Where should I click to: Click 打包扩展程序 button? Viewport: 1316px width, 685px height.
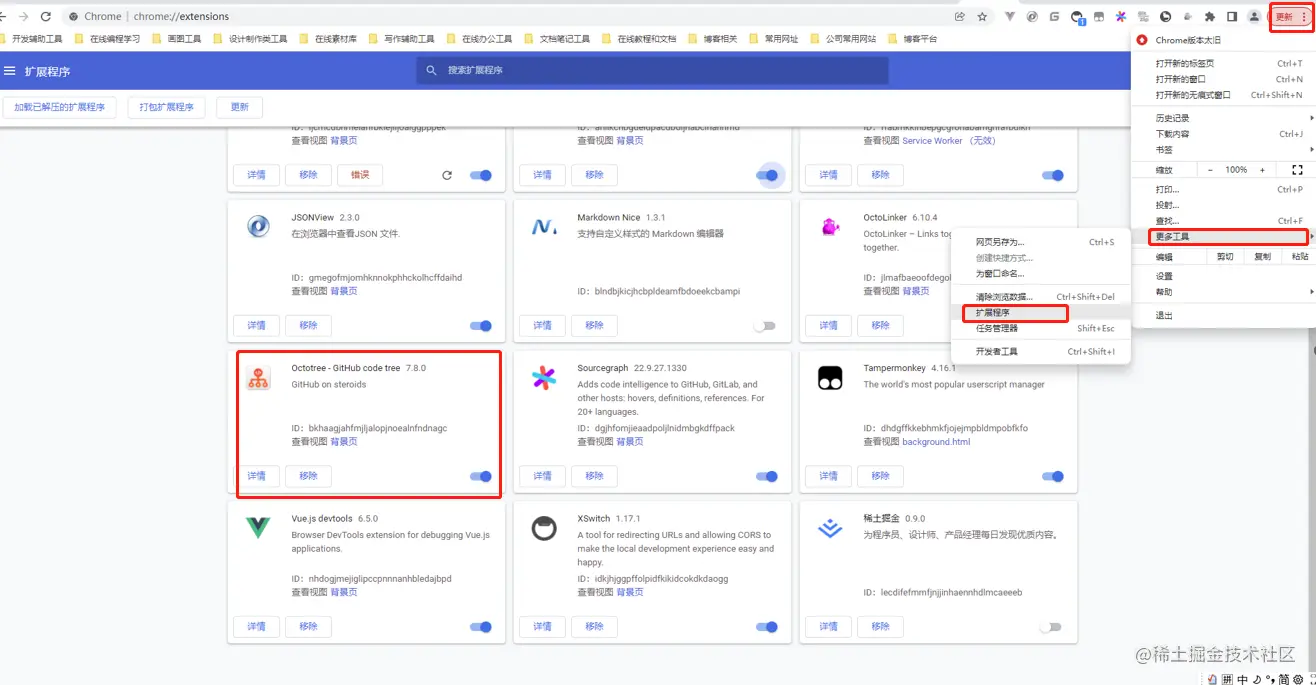(x=167, y=107)
